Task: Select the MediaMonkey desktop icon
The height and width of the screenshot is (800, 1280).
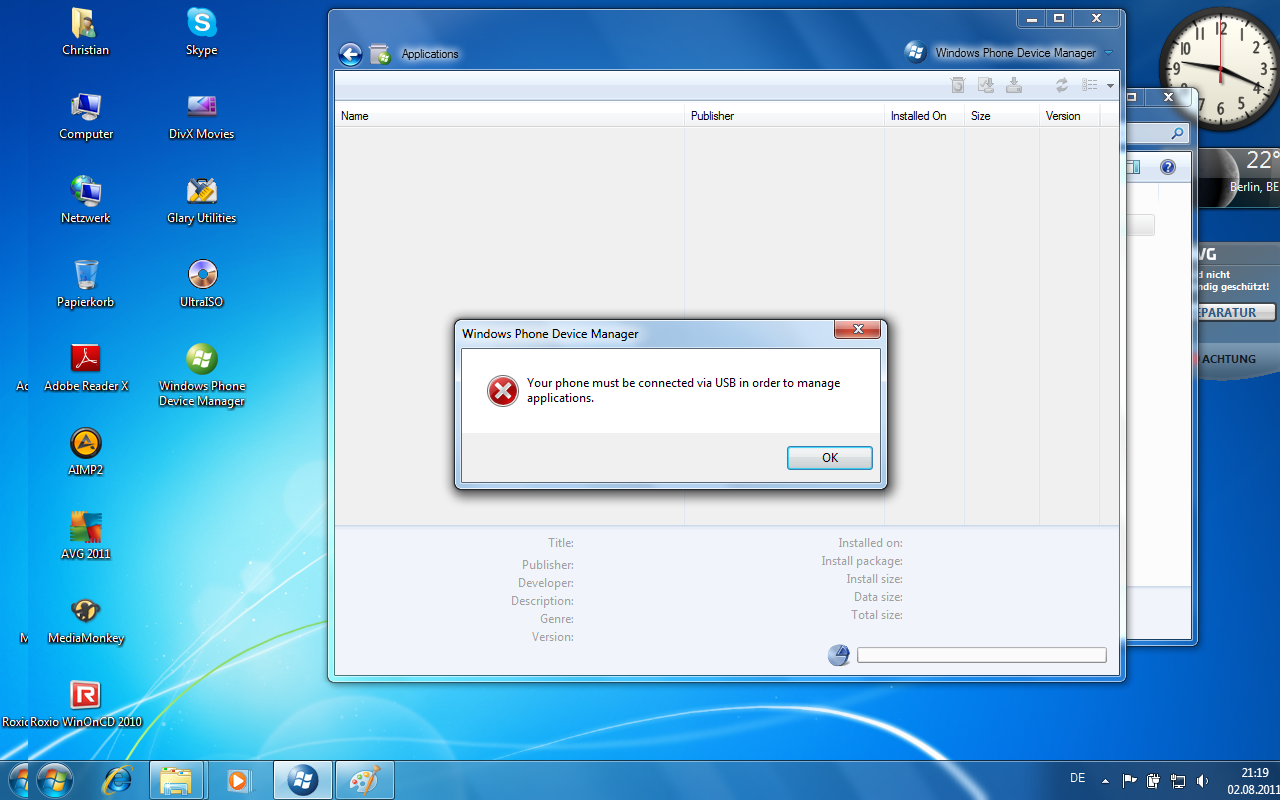Action: pyautogui.click(x=86, y=620)
